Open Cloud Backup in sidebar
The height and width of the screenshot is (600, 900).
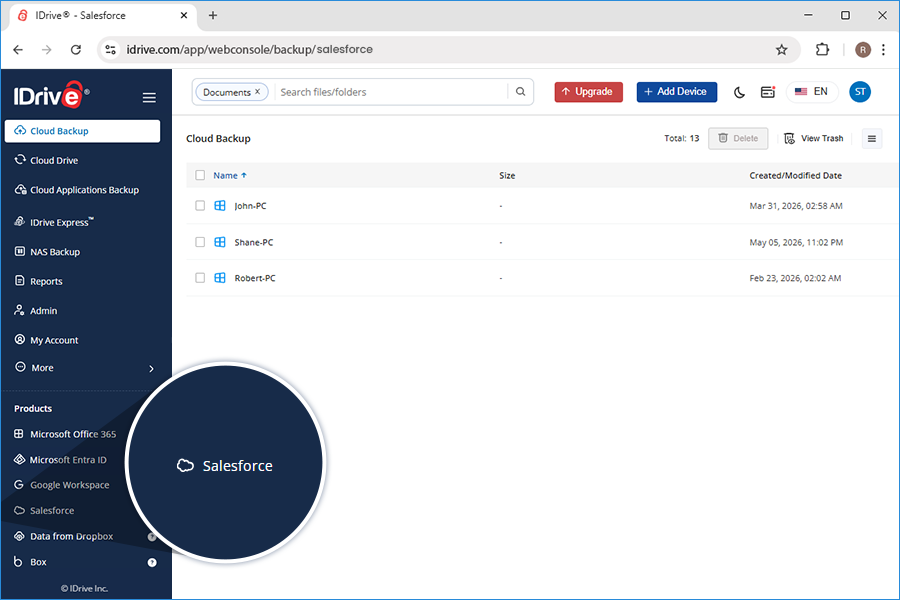tap(82, 131)
